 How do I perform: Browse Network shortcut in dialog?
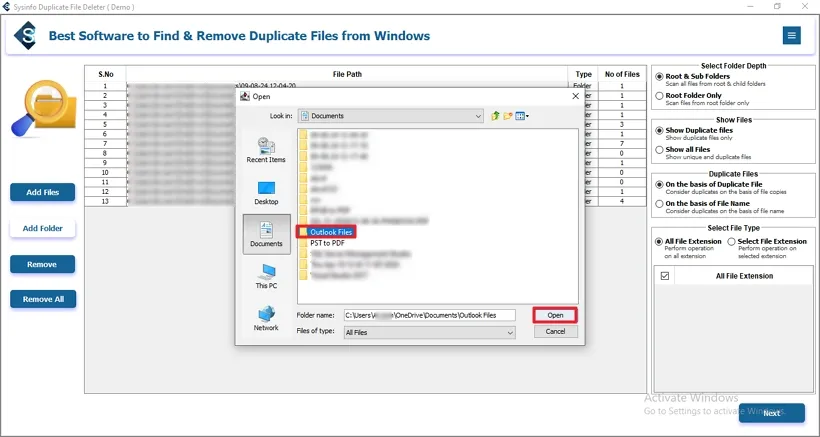pos(266,318)
